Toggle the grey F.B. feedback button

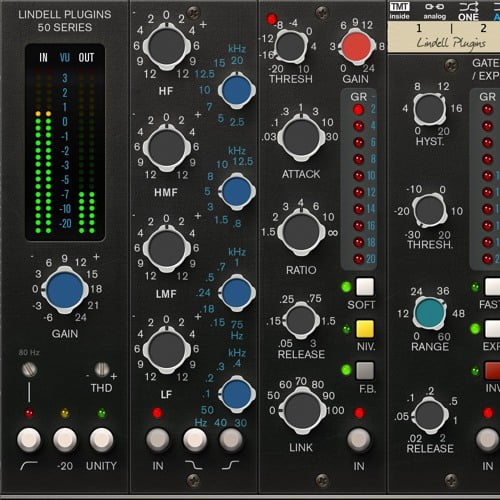[365, 371]
